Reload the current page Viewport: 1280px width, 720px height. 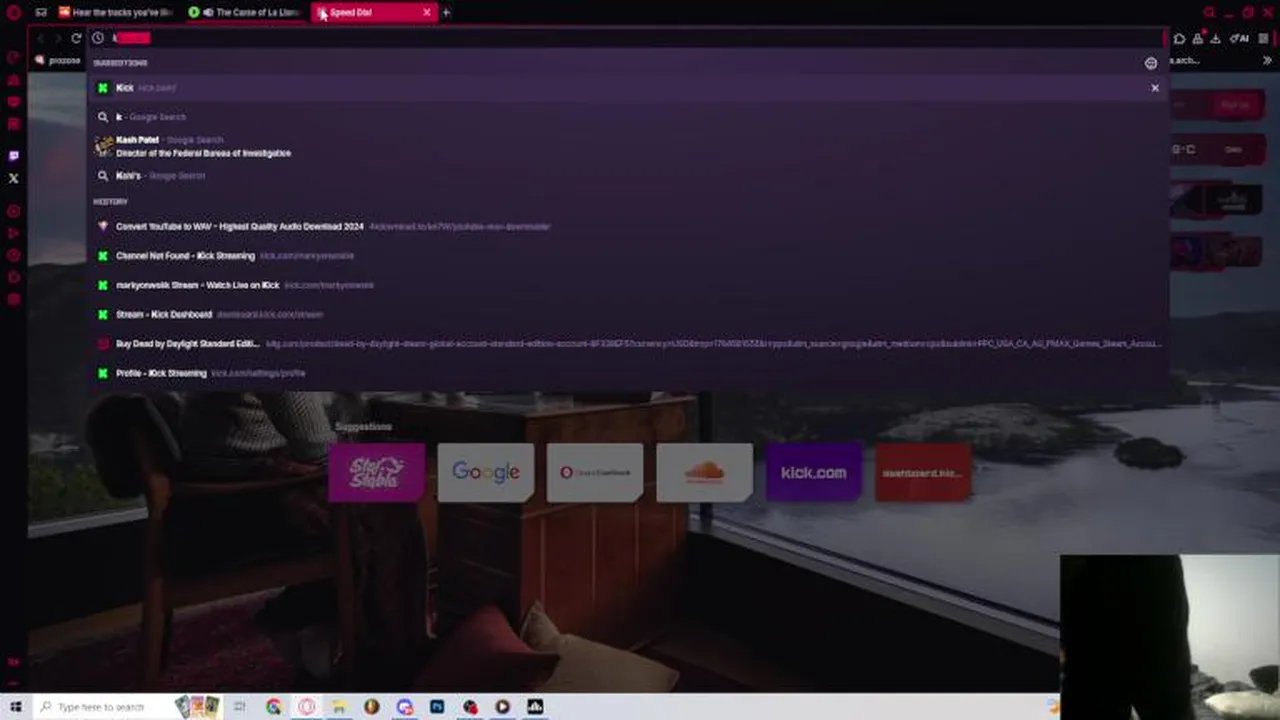coord(76,38)
